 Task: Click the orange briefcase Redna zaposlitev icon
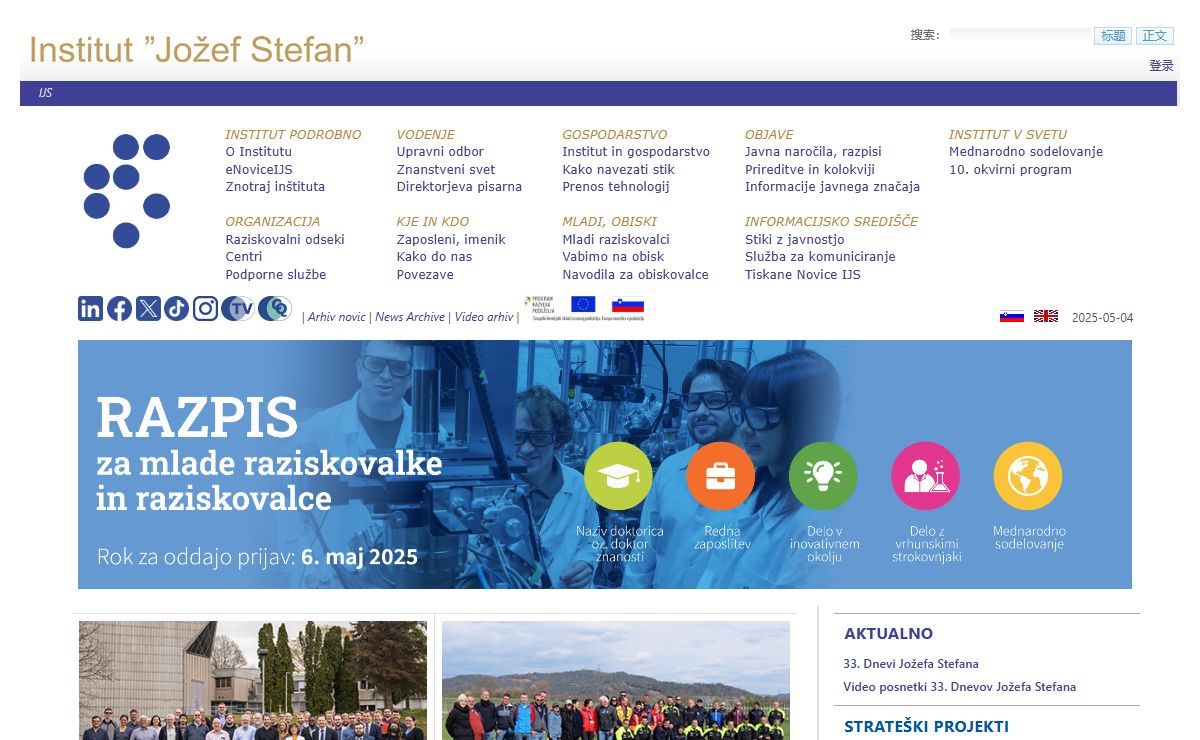coord(721,476)
